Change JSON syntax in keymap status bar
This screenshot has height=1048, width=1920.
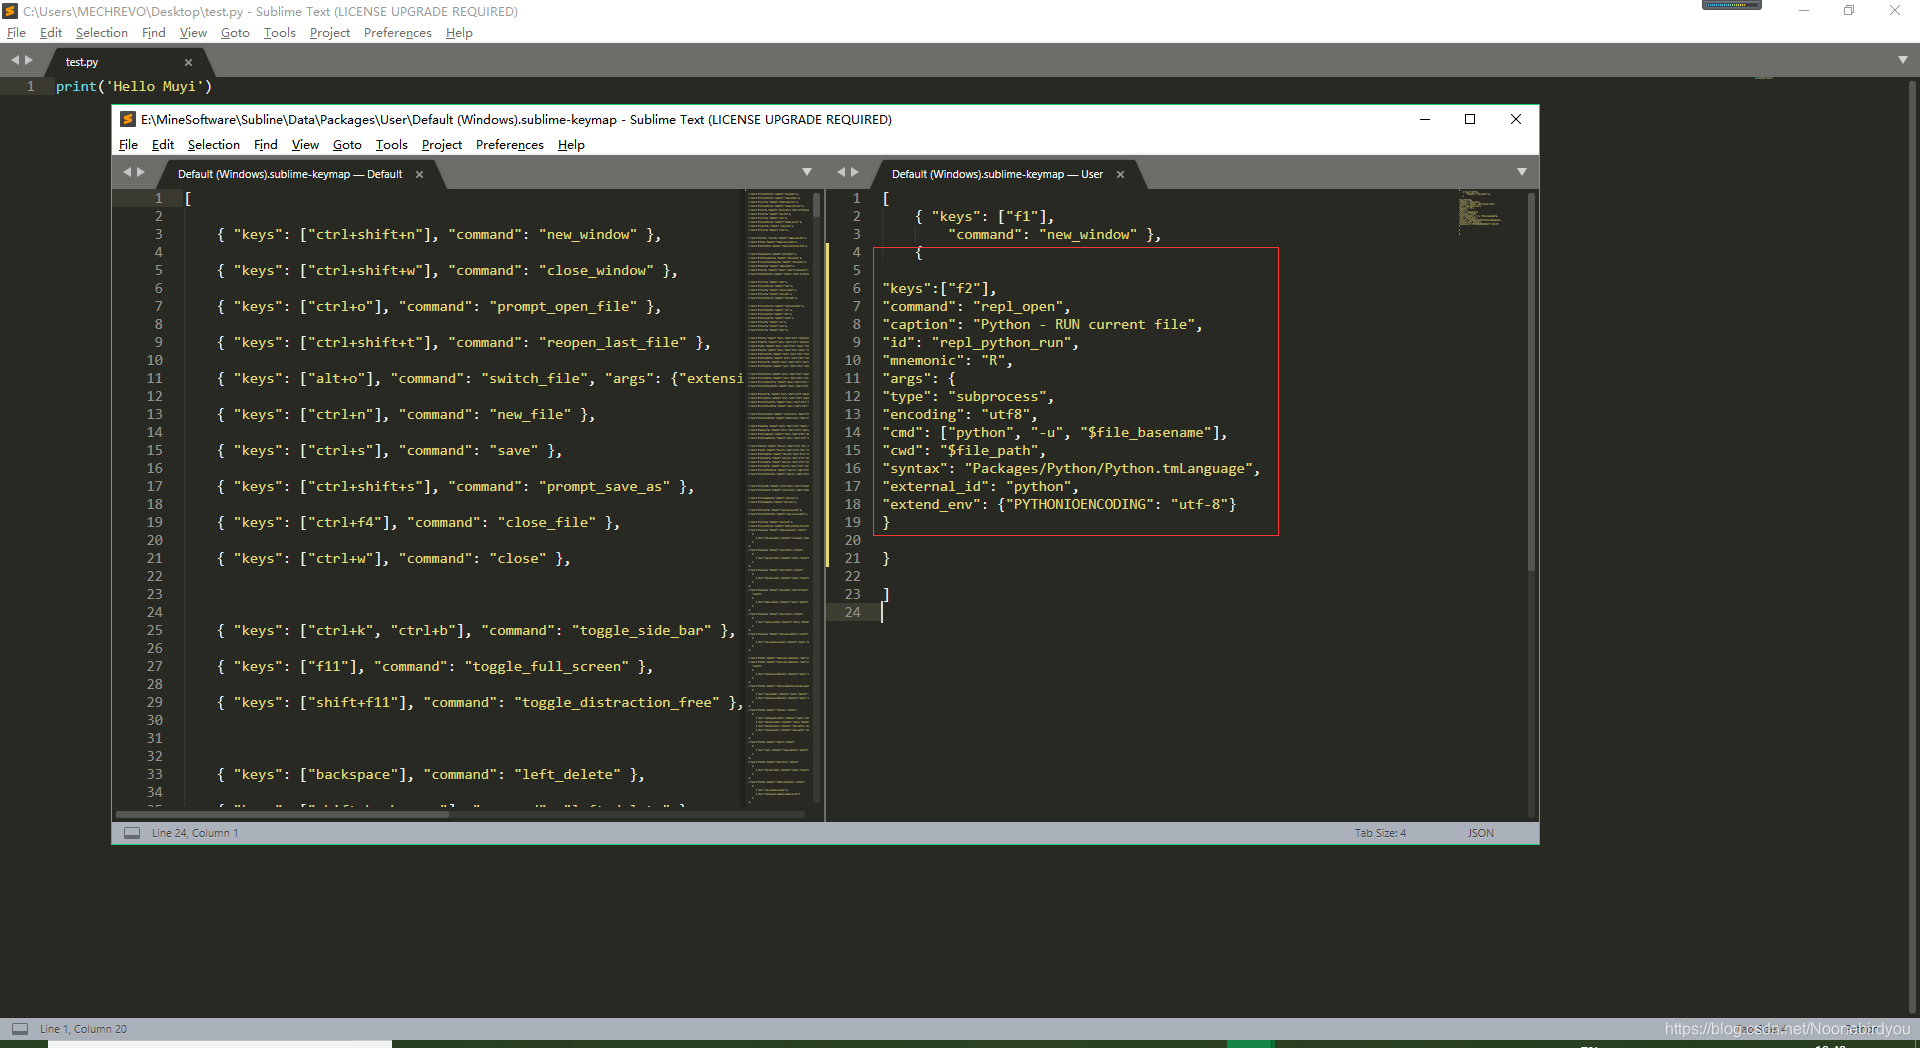coord(1481,833)
